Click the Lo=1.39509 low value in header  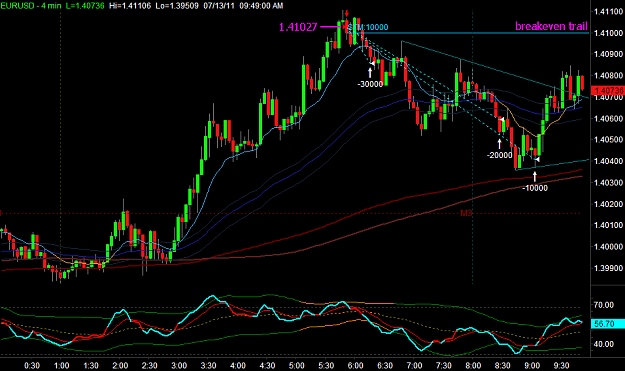click(177, 6)
